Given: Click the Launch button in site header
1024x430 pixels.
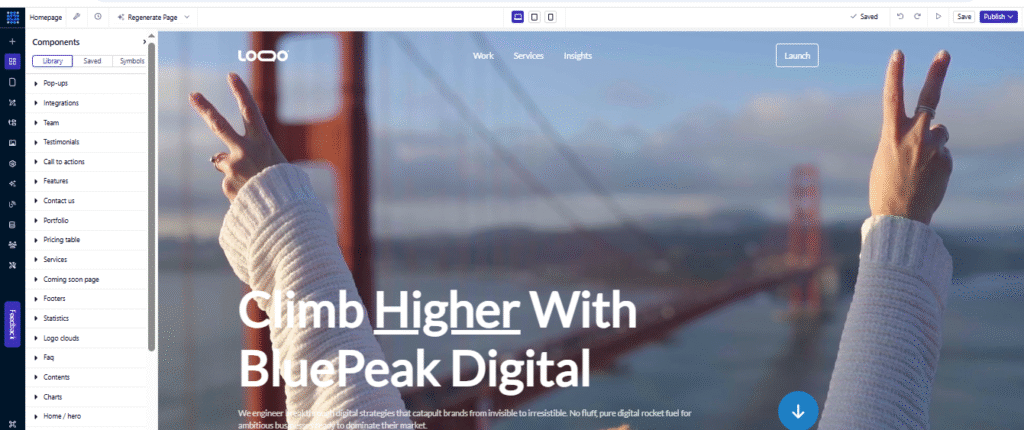Looking at the screenshot, I should tap(797, 56).
